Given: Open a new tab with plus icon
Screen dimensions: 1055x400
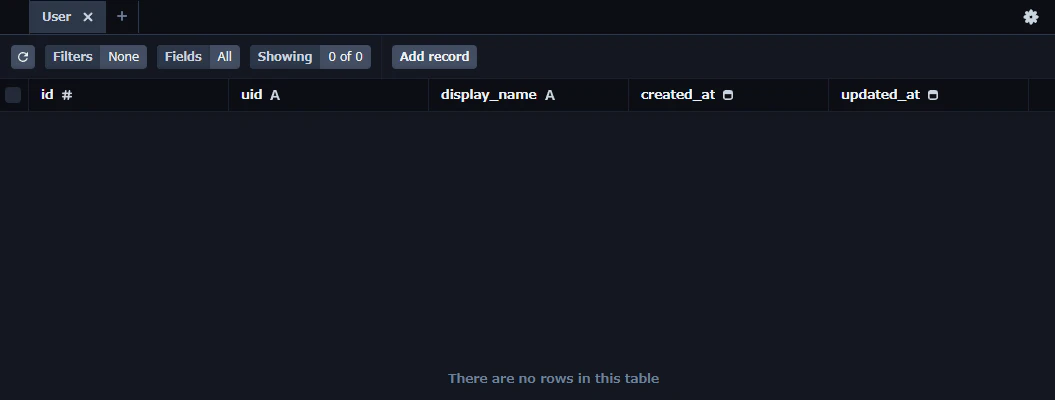Looking at the screenshot, I should [122, 17].
